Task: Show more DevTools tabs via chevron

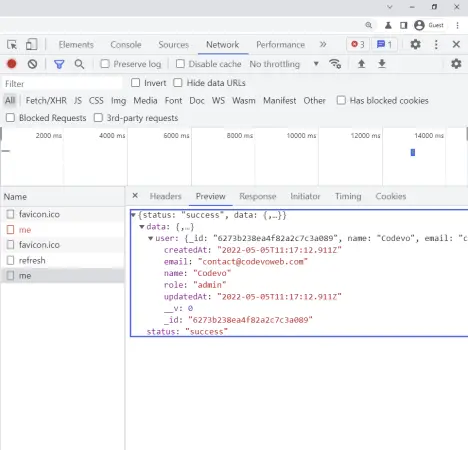Action: click(323, 44)
